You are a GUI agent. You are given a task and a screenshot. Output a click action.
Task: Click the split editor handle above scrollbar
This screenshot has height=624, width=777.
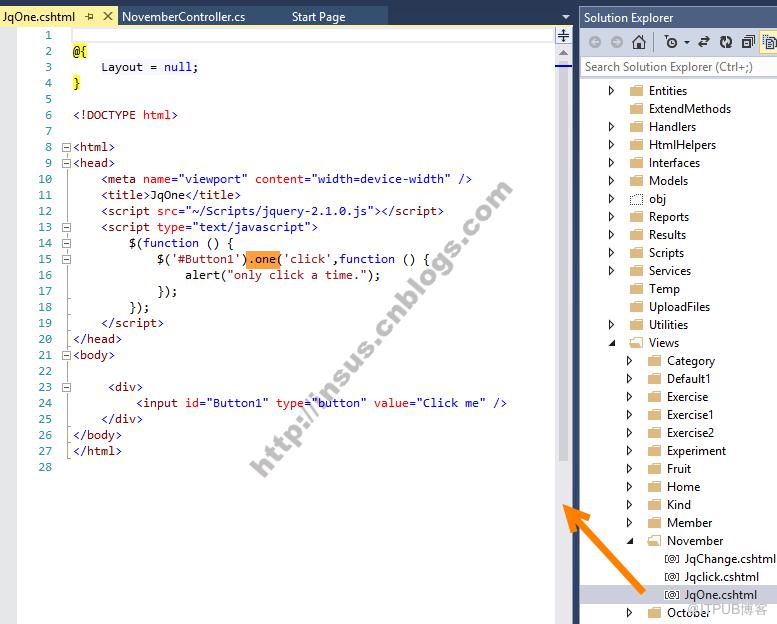click(x=563, y=35)
